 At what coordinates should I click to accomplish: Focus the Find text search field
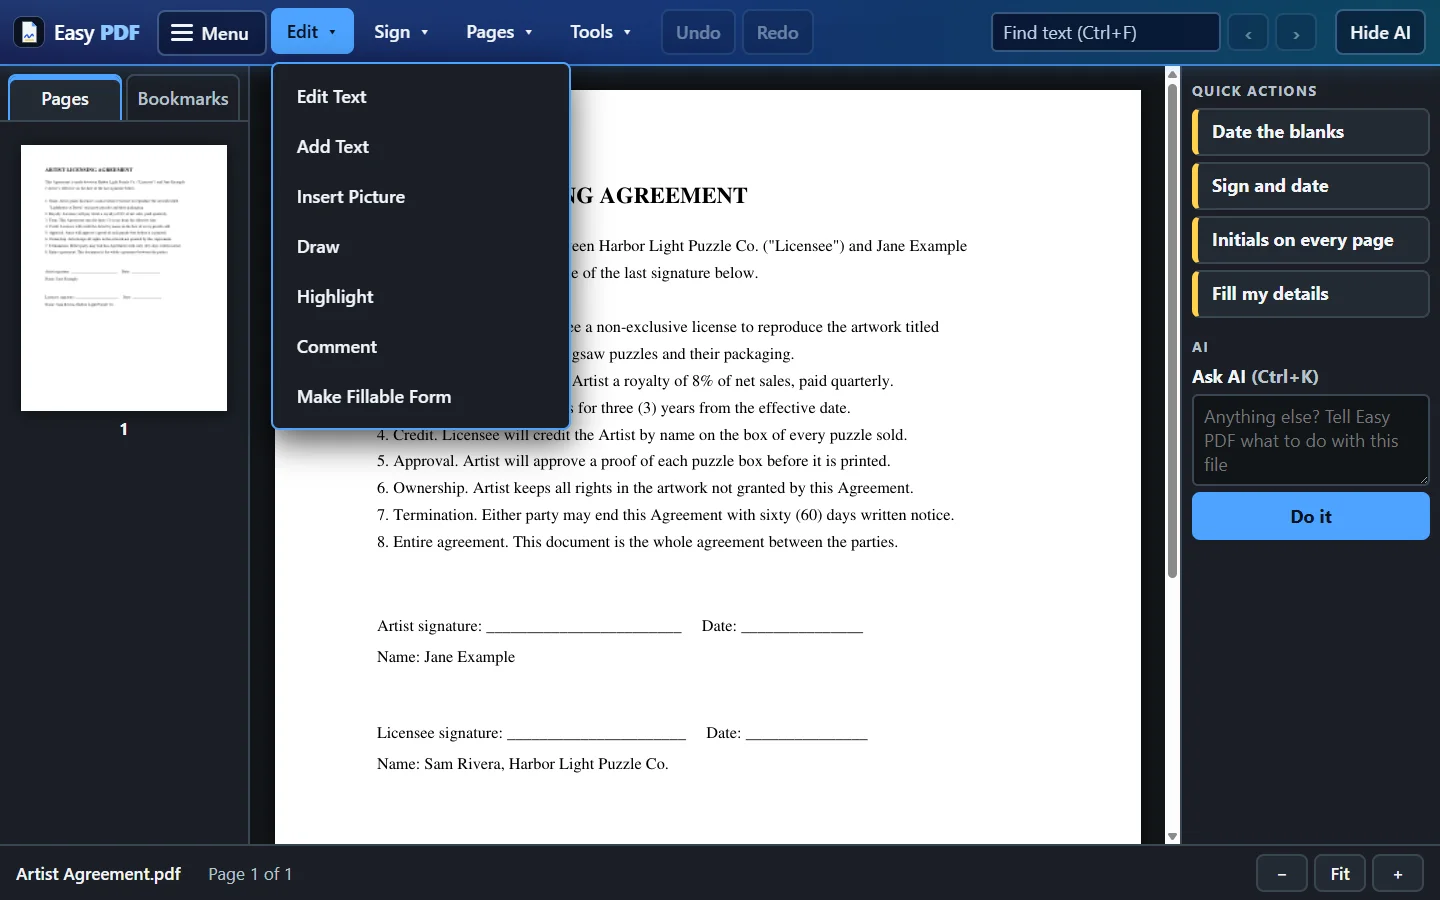coord(1105,33)
